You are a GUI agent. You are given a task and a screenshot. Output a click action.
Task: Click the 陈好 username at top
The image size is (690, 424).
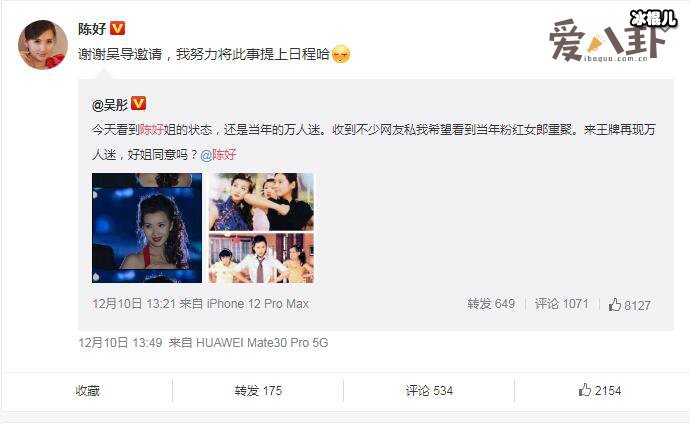point(92,29)
